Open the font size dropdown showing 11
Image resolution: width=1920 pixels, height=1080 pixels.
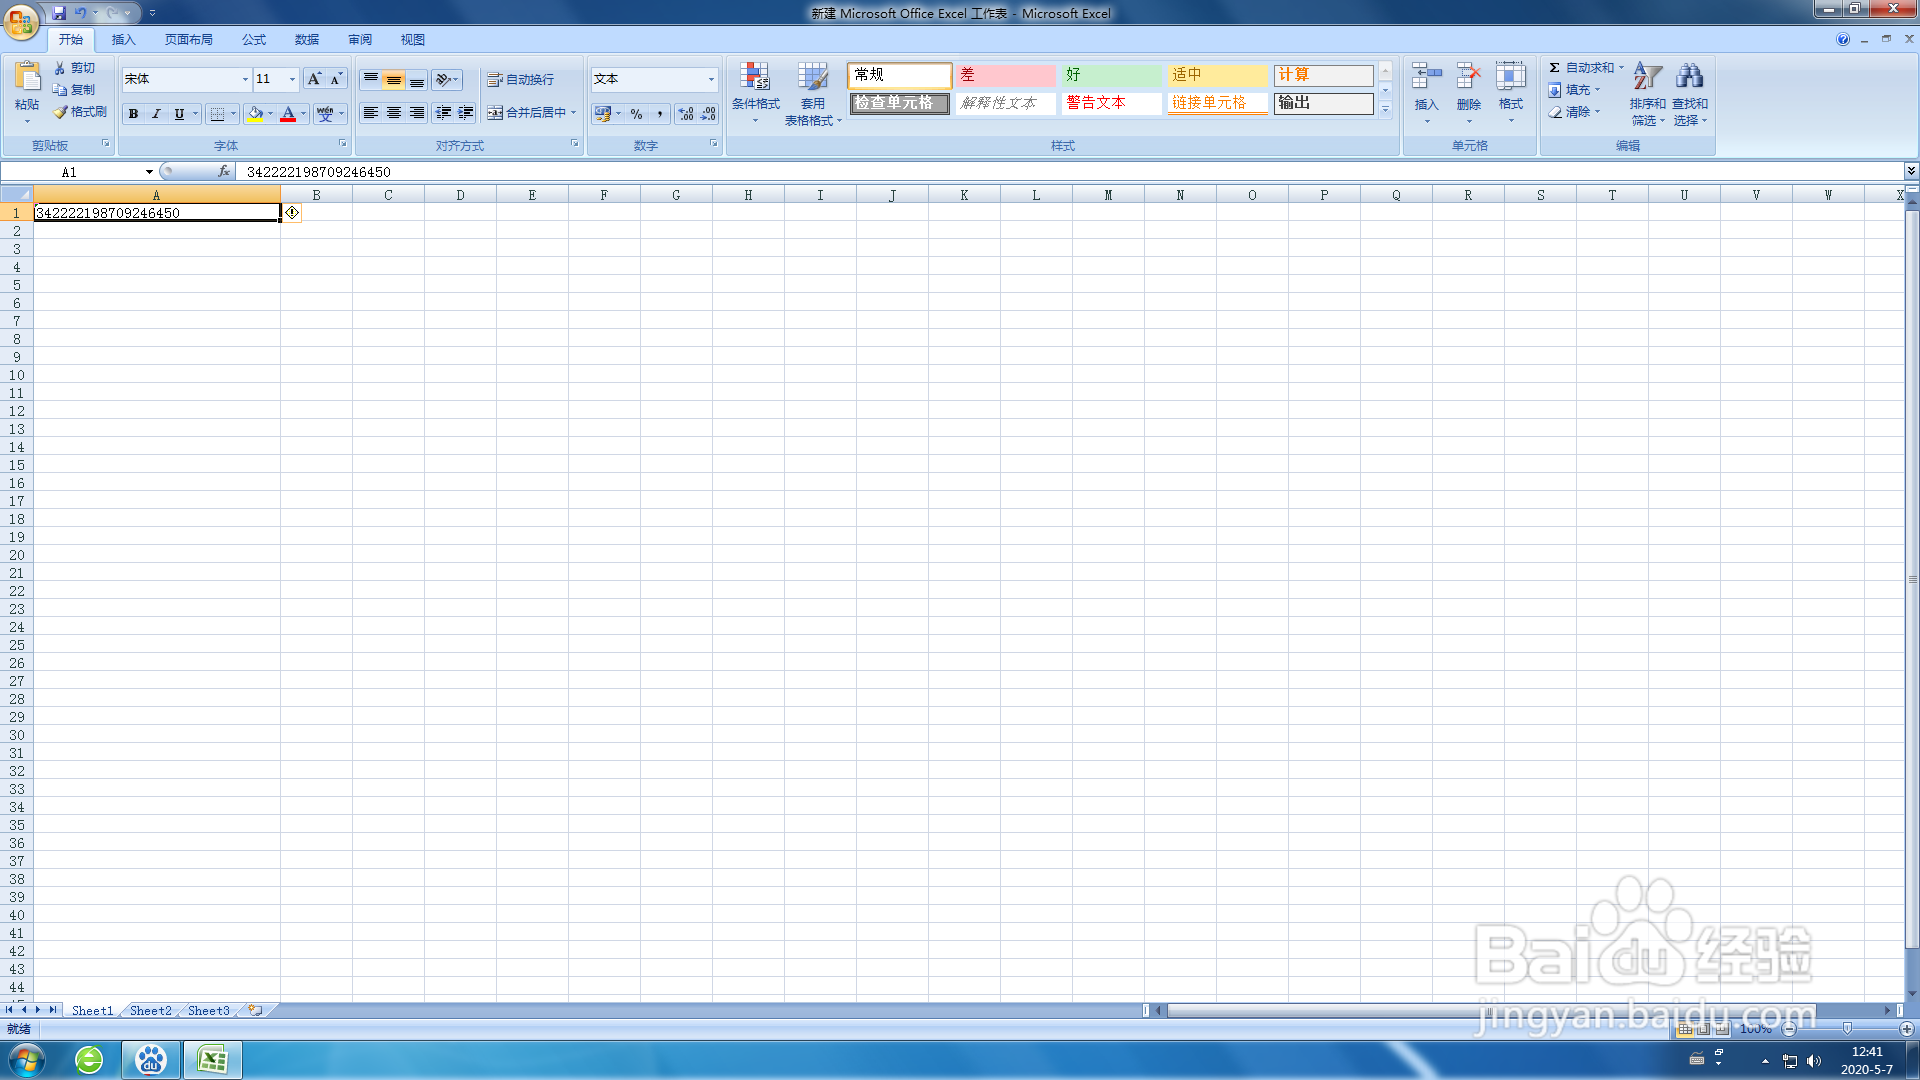pos(292,79)
